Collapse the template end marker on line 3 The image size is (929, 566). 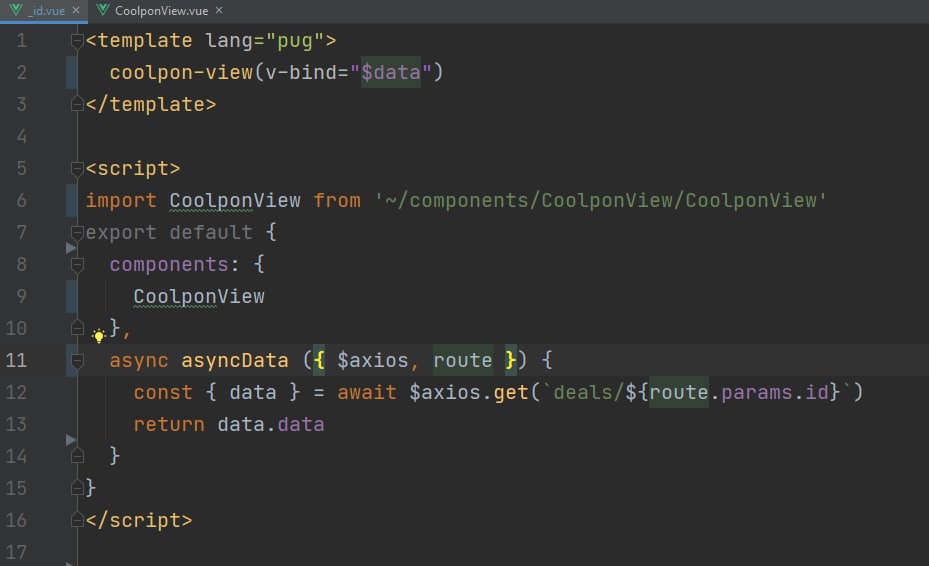tap(77, 104)
